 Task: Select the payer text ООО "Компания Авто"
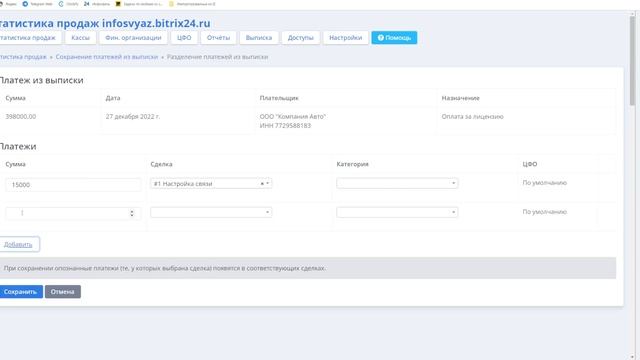[293, 117]
